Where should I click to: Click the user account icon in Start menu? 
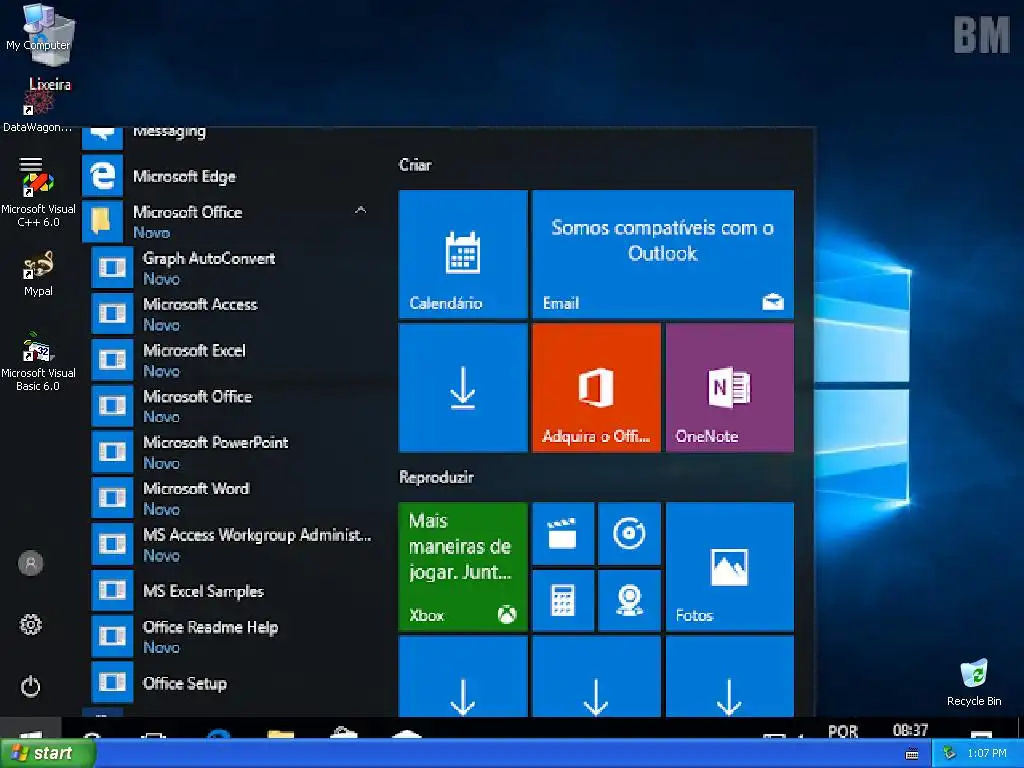(x=31, y=563)
